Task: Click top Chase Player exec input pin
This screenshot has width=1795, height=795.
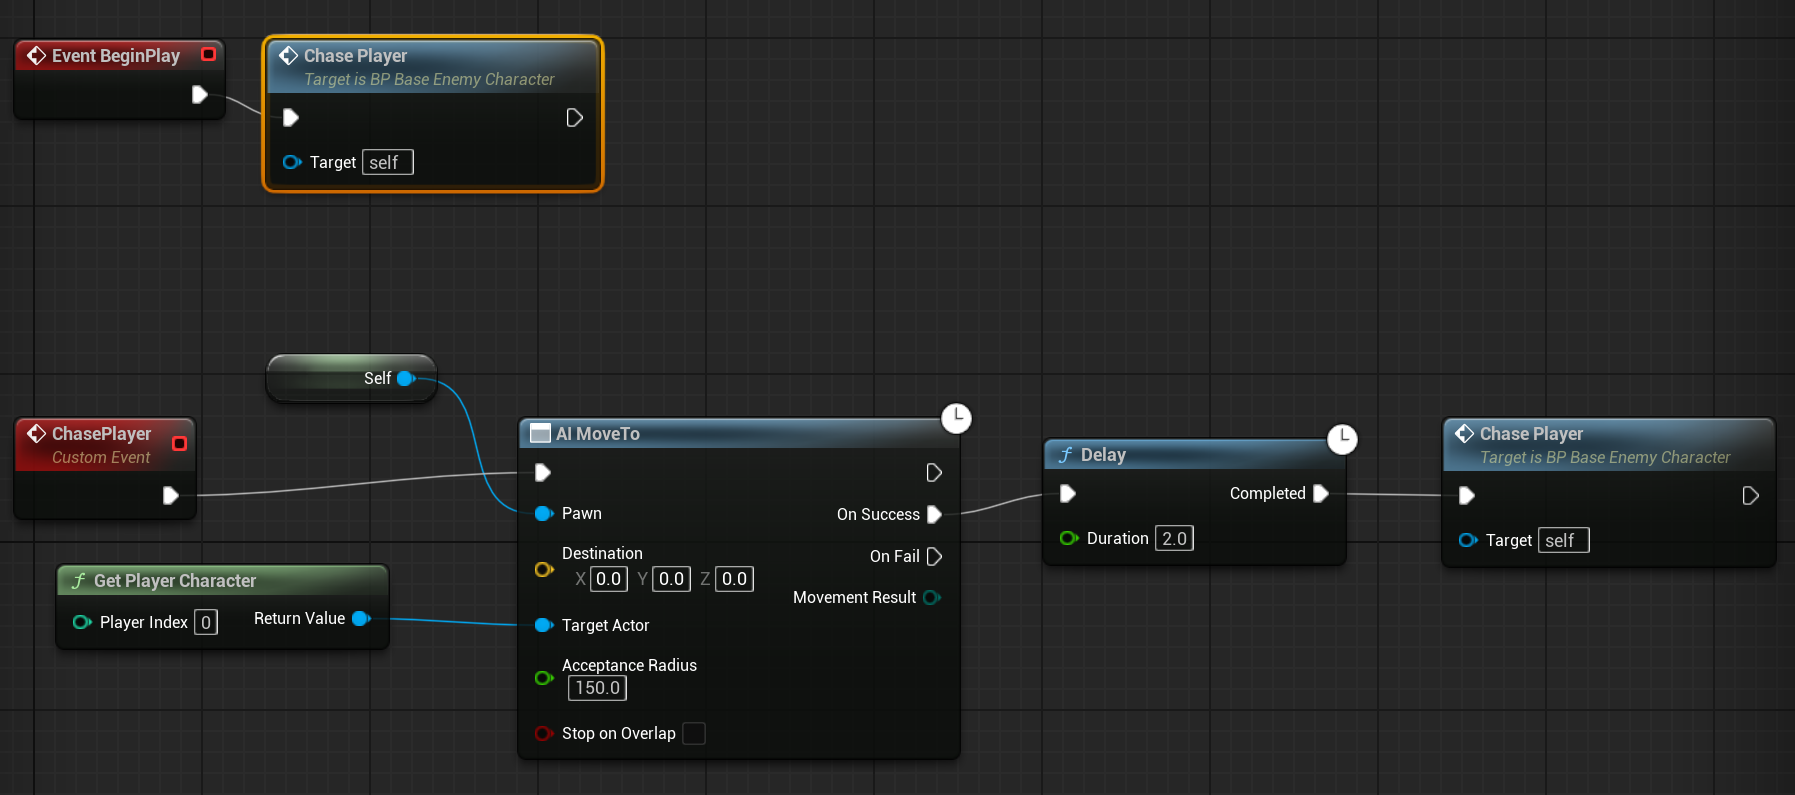Action: [290, 118]
